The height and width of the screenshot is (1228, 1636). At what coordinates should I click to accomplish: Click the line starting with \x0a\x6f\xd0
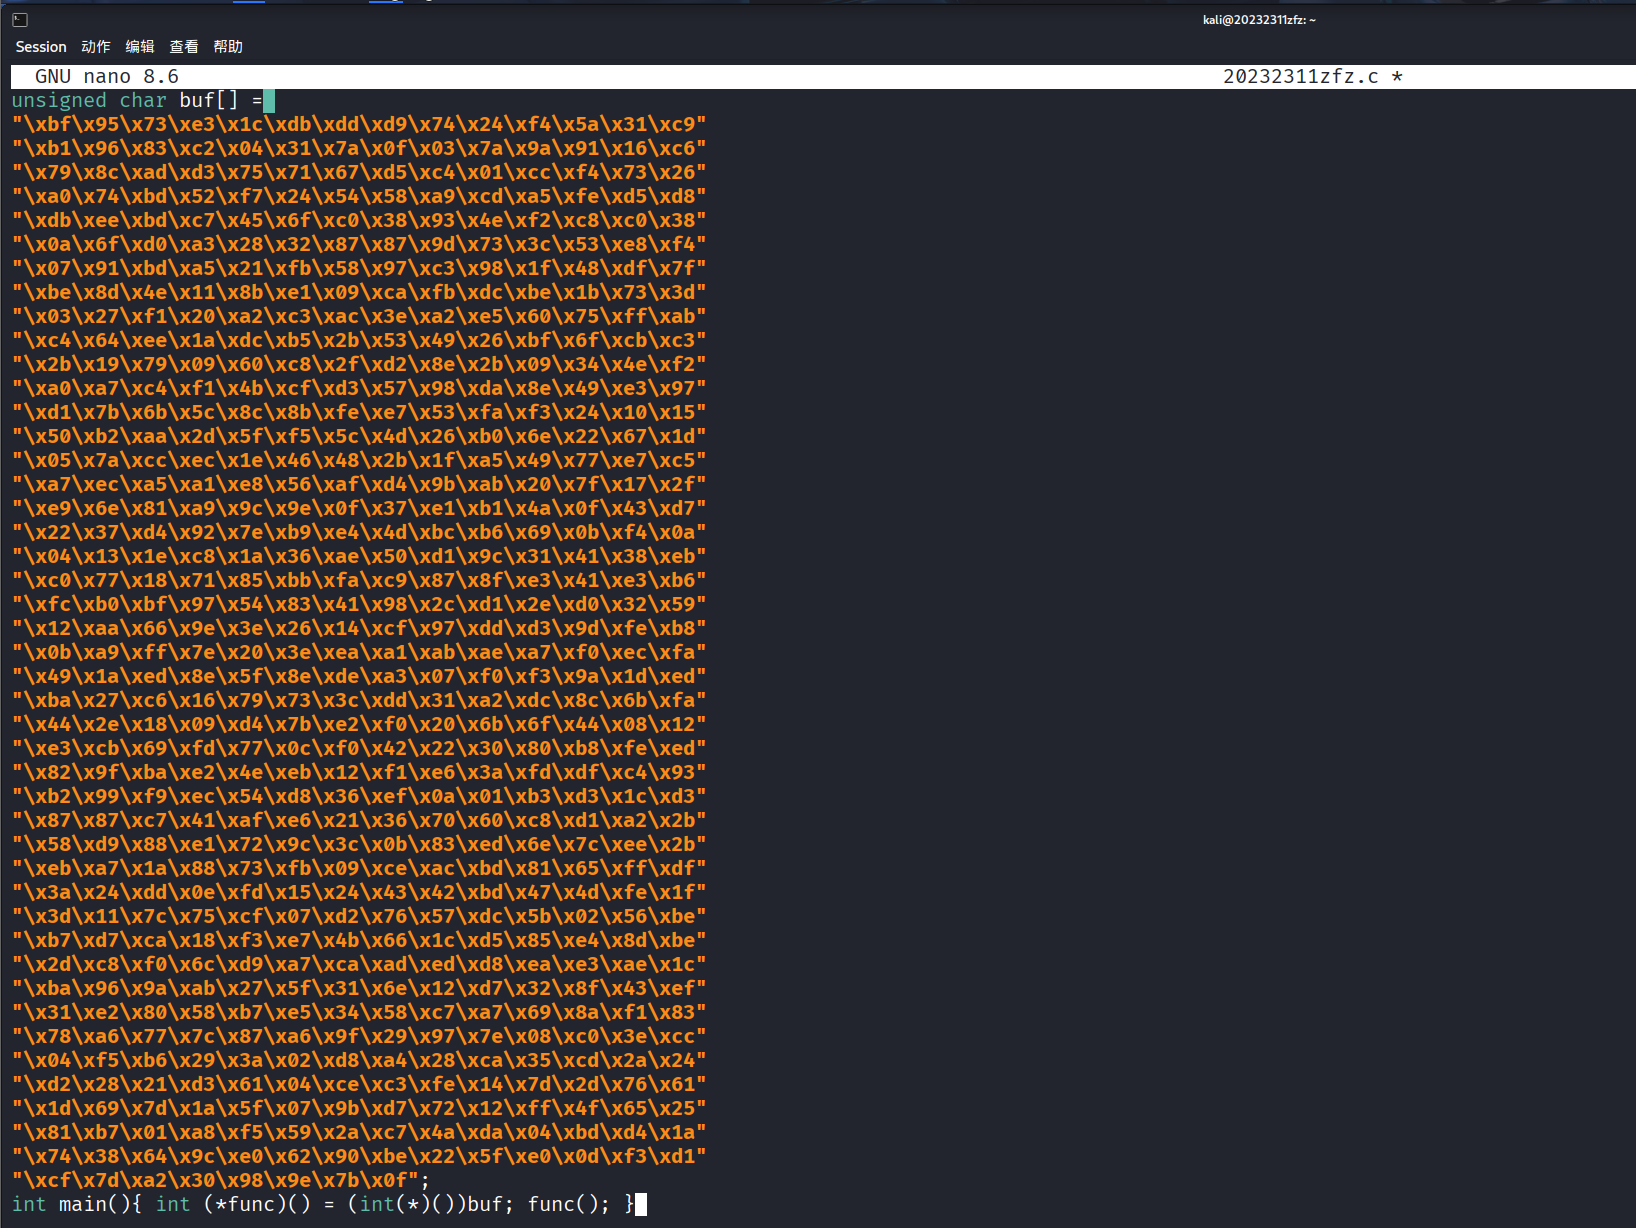pos(359,245)
